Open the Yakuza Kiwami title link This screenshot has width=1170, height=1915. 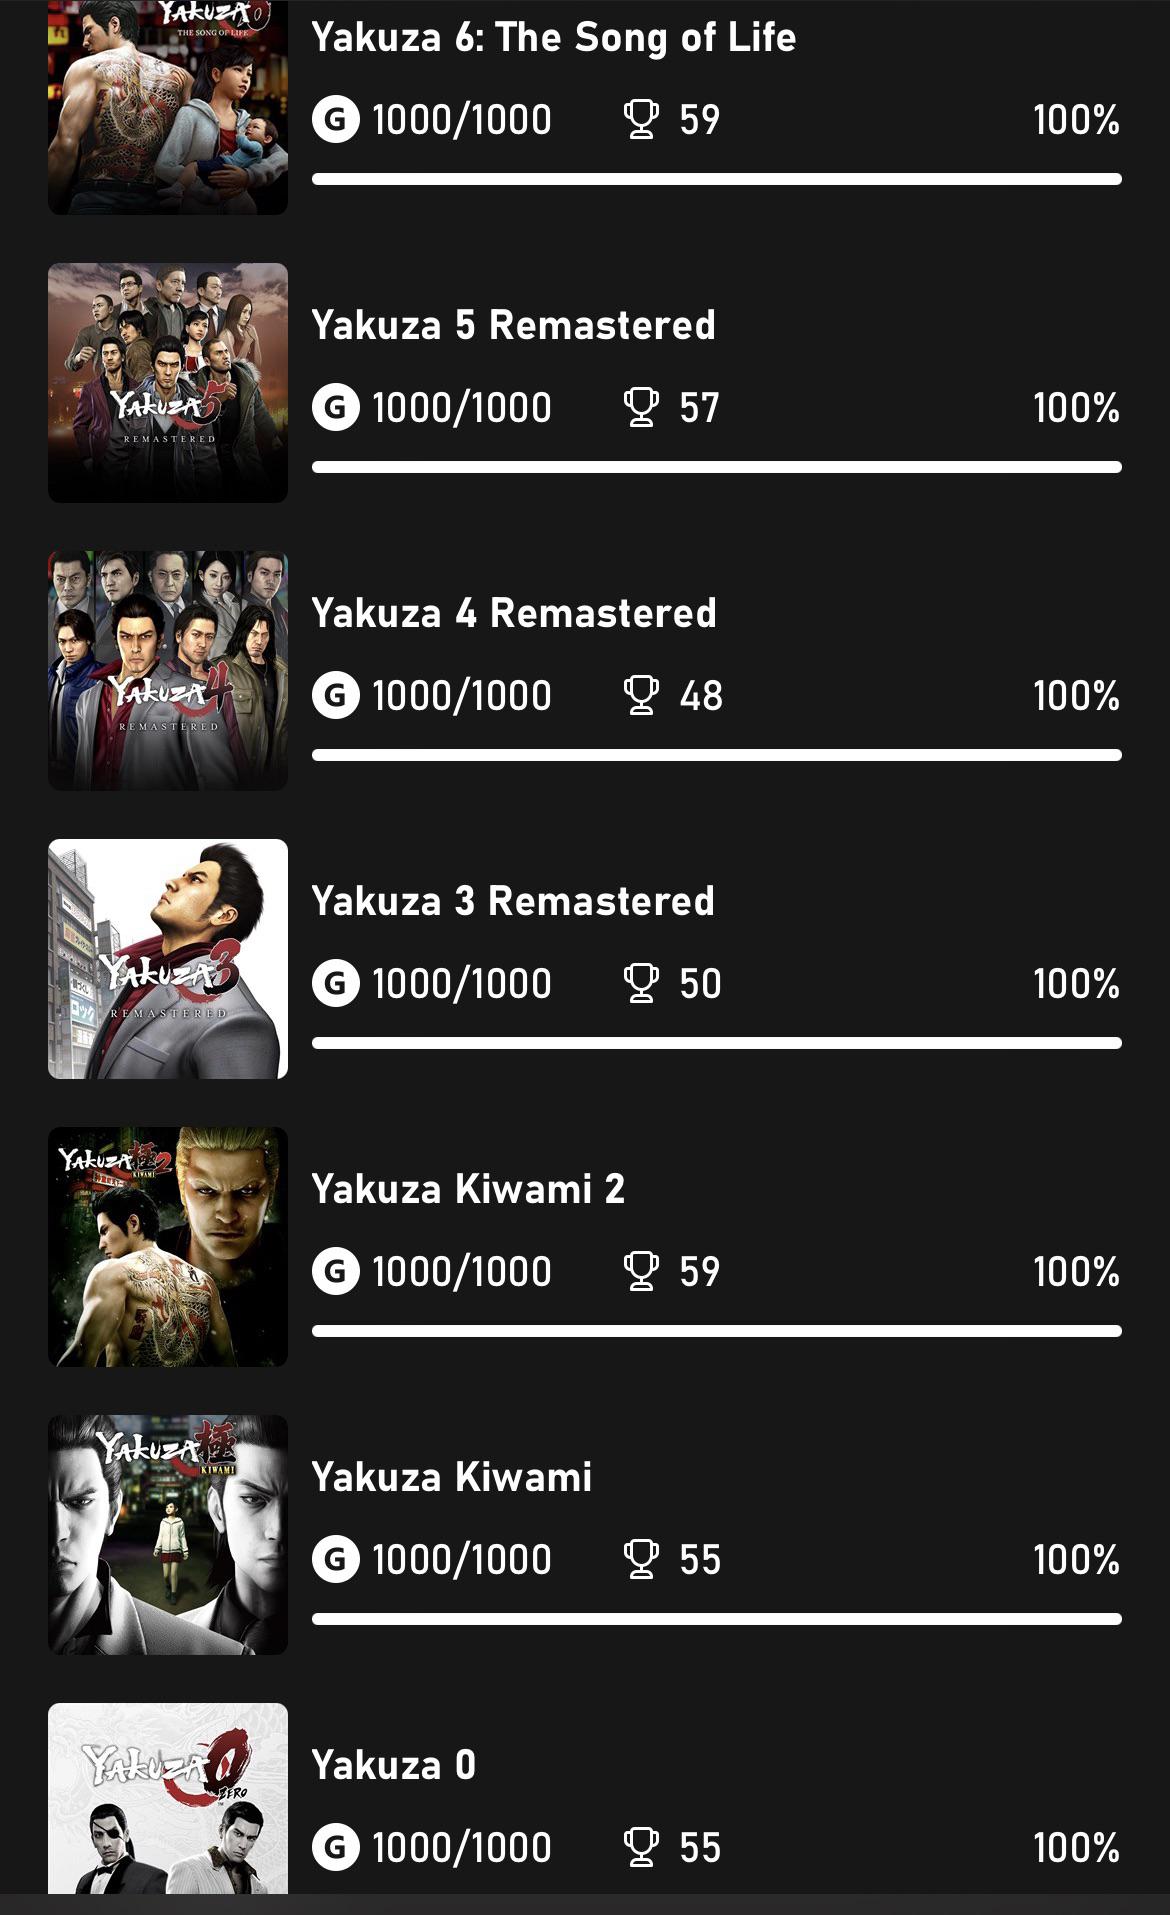tap(452, 1477)
